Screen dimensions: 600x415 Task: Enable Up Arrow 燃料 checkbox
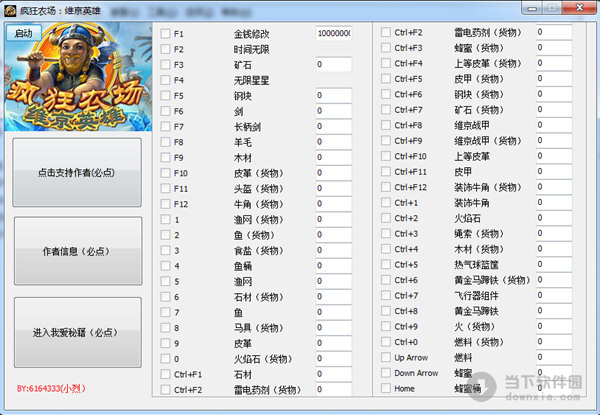386,357
